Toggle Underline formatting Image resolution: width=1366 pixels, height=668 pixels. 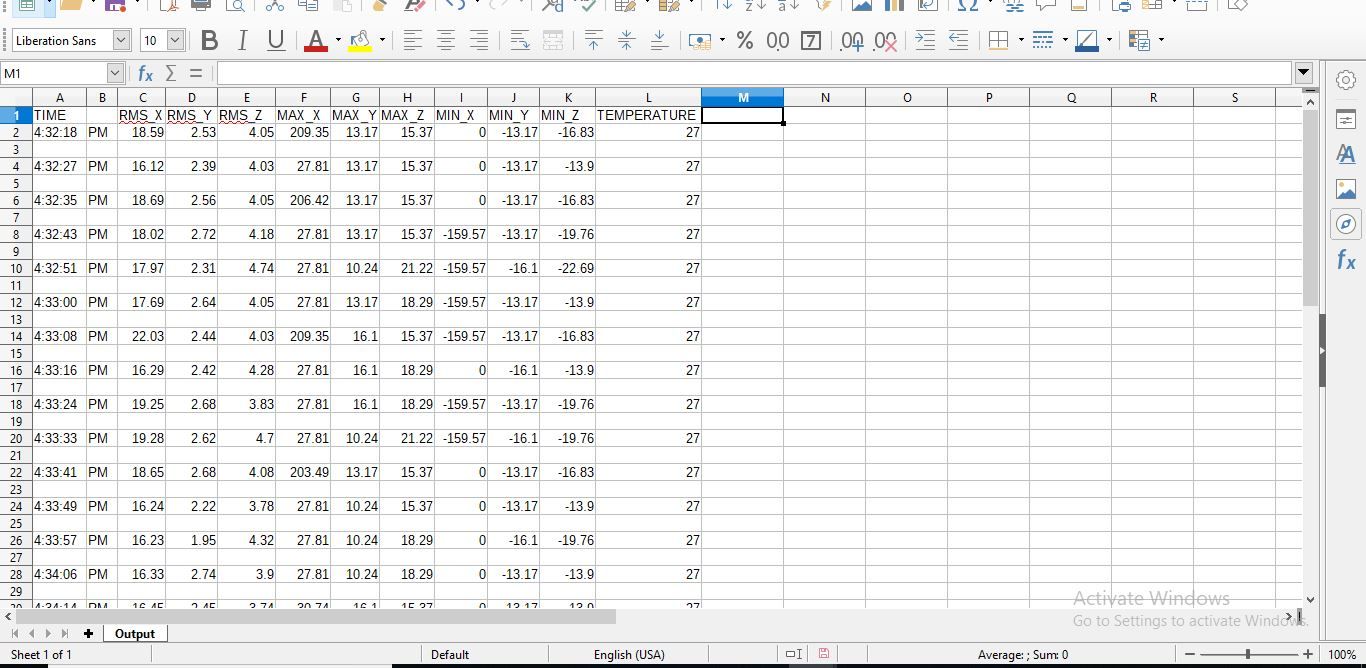pos(276,41)
